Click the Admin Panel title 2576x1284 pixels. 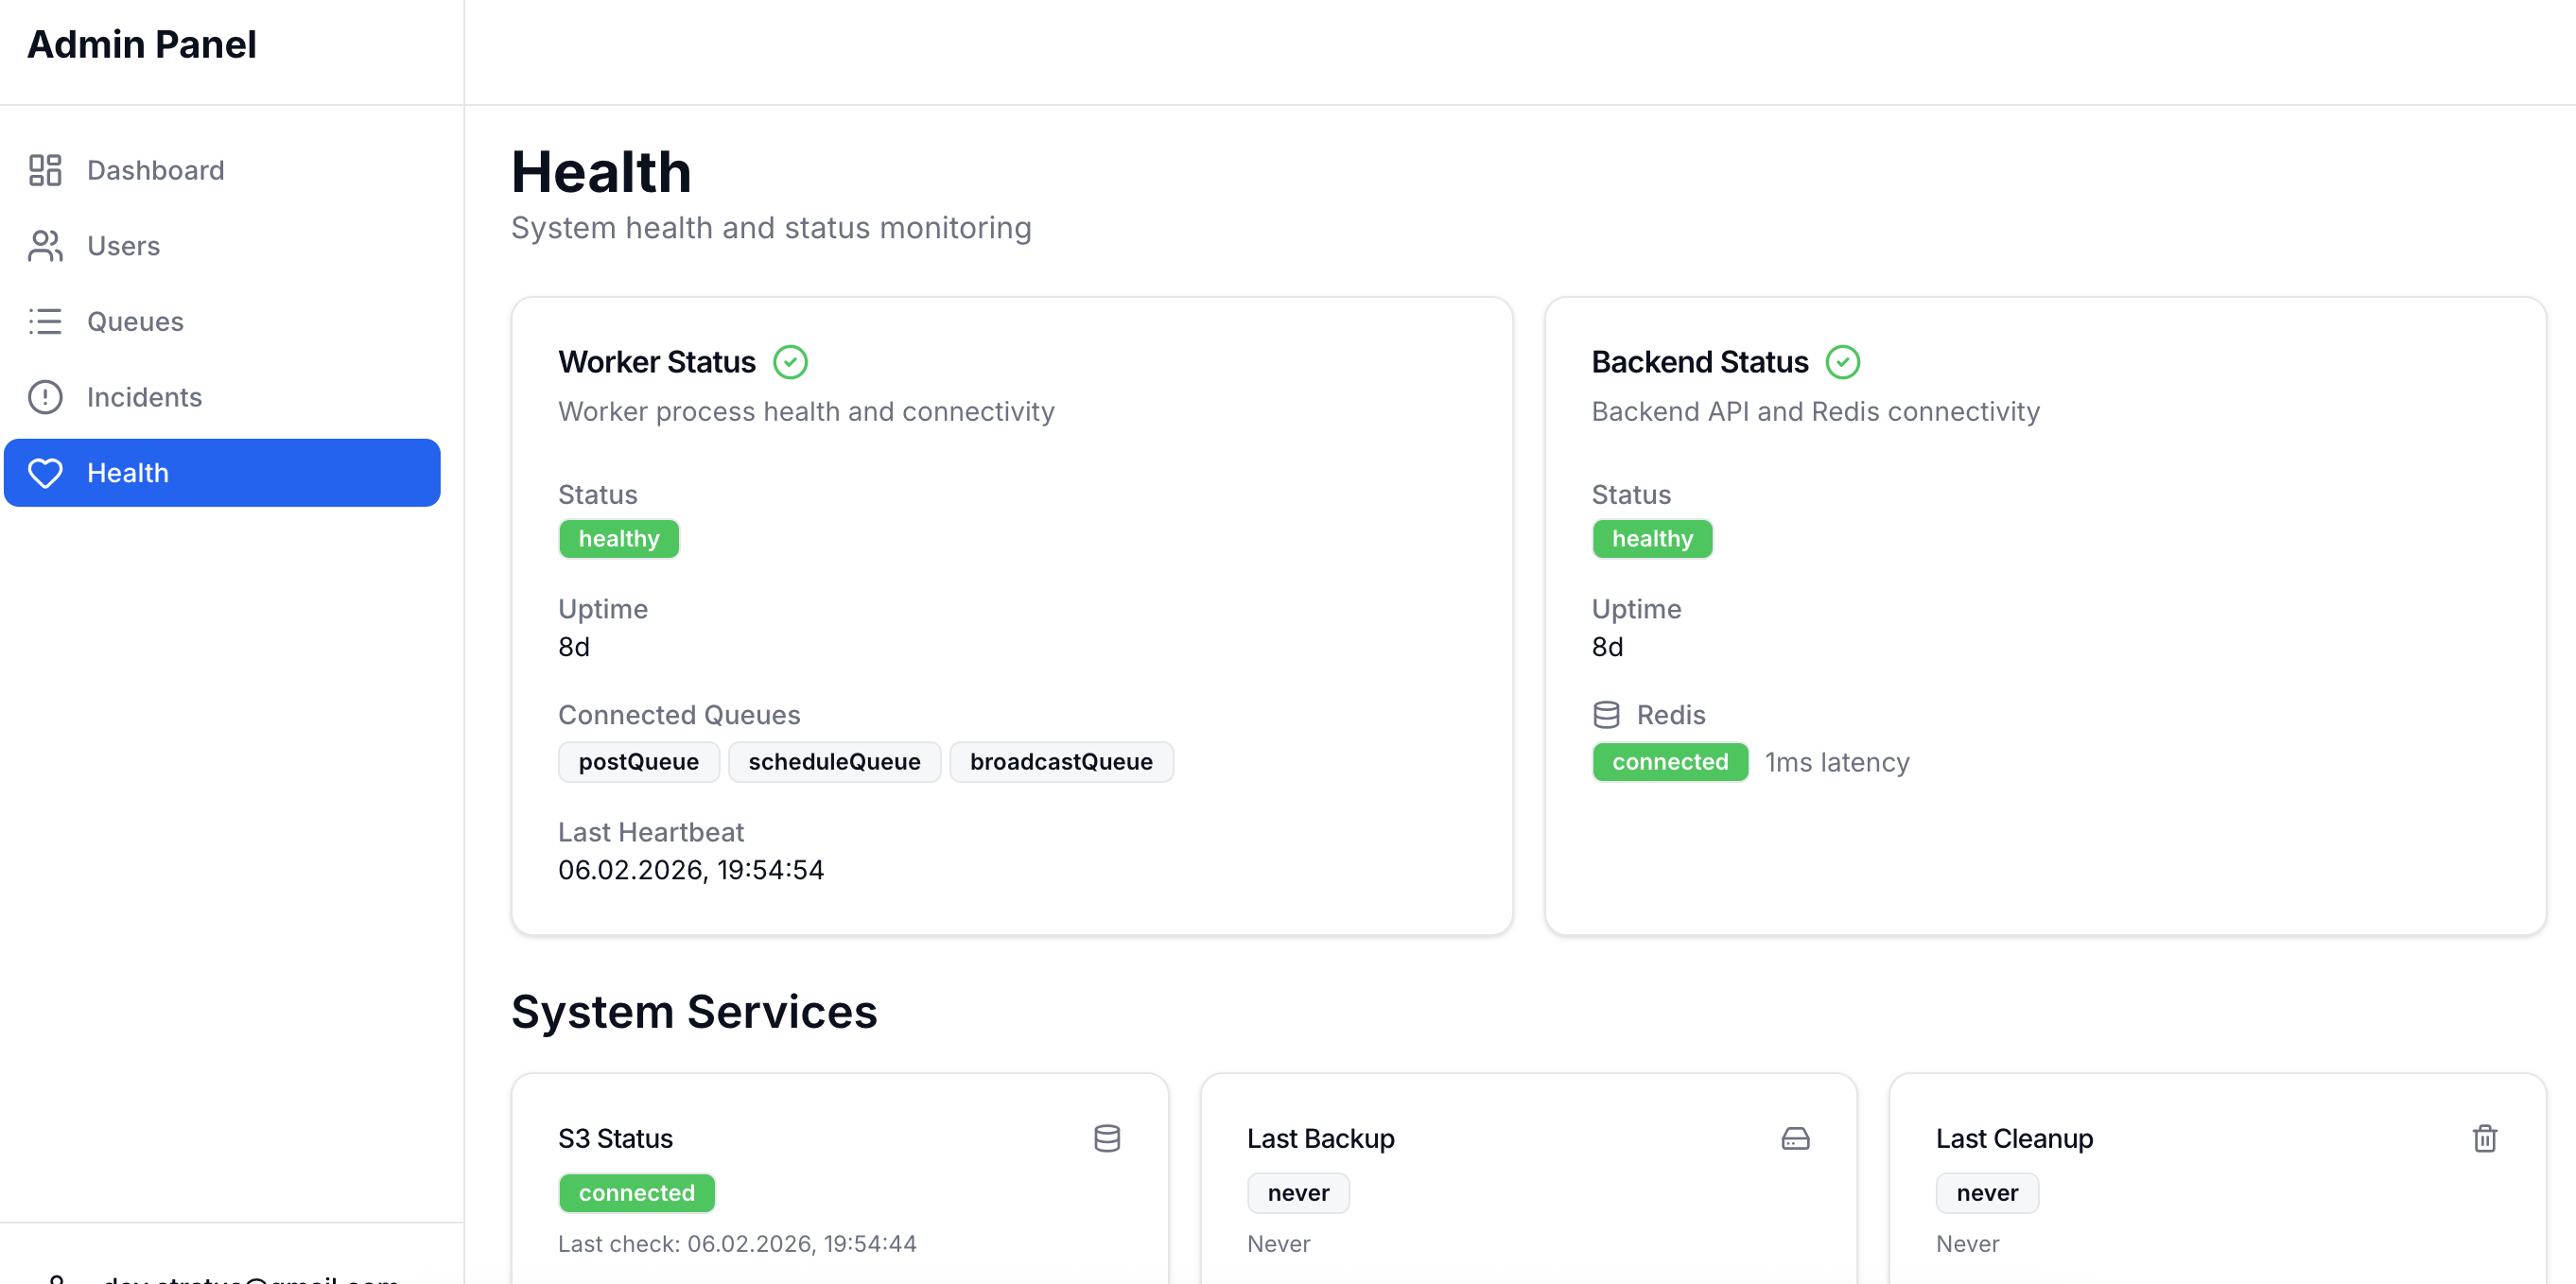click(x=141, y=44)
